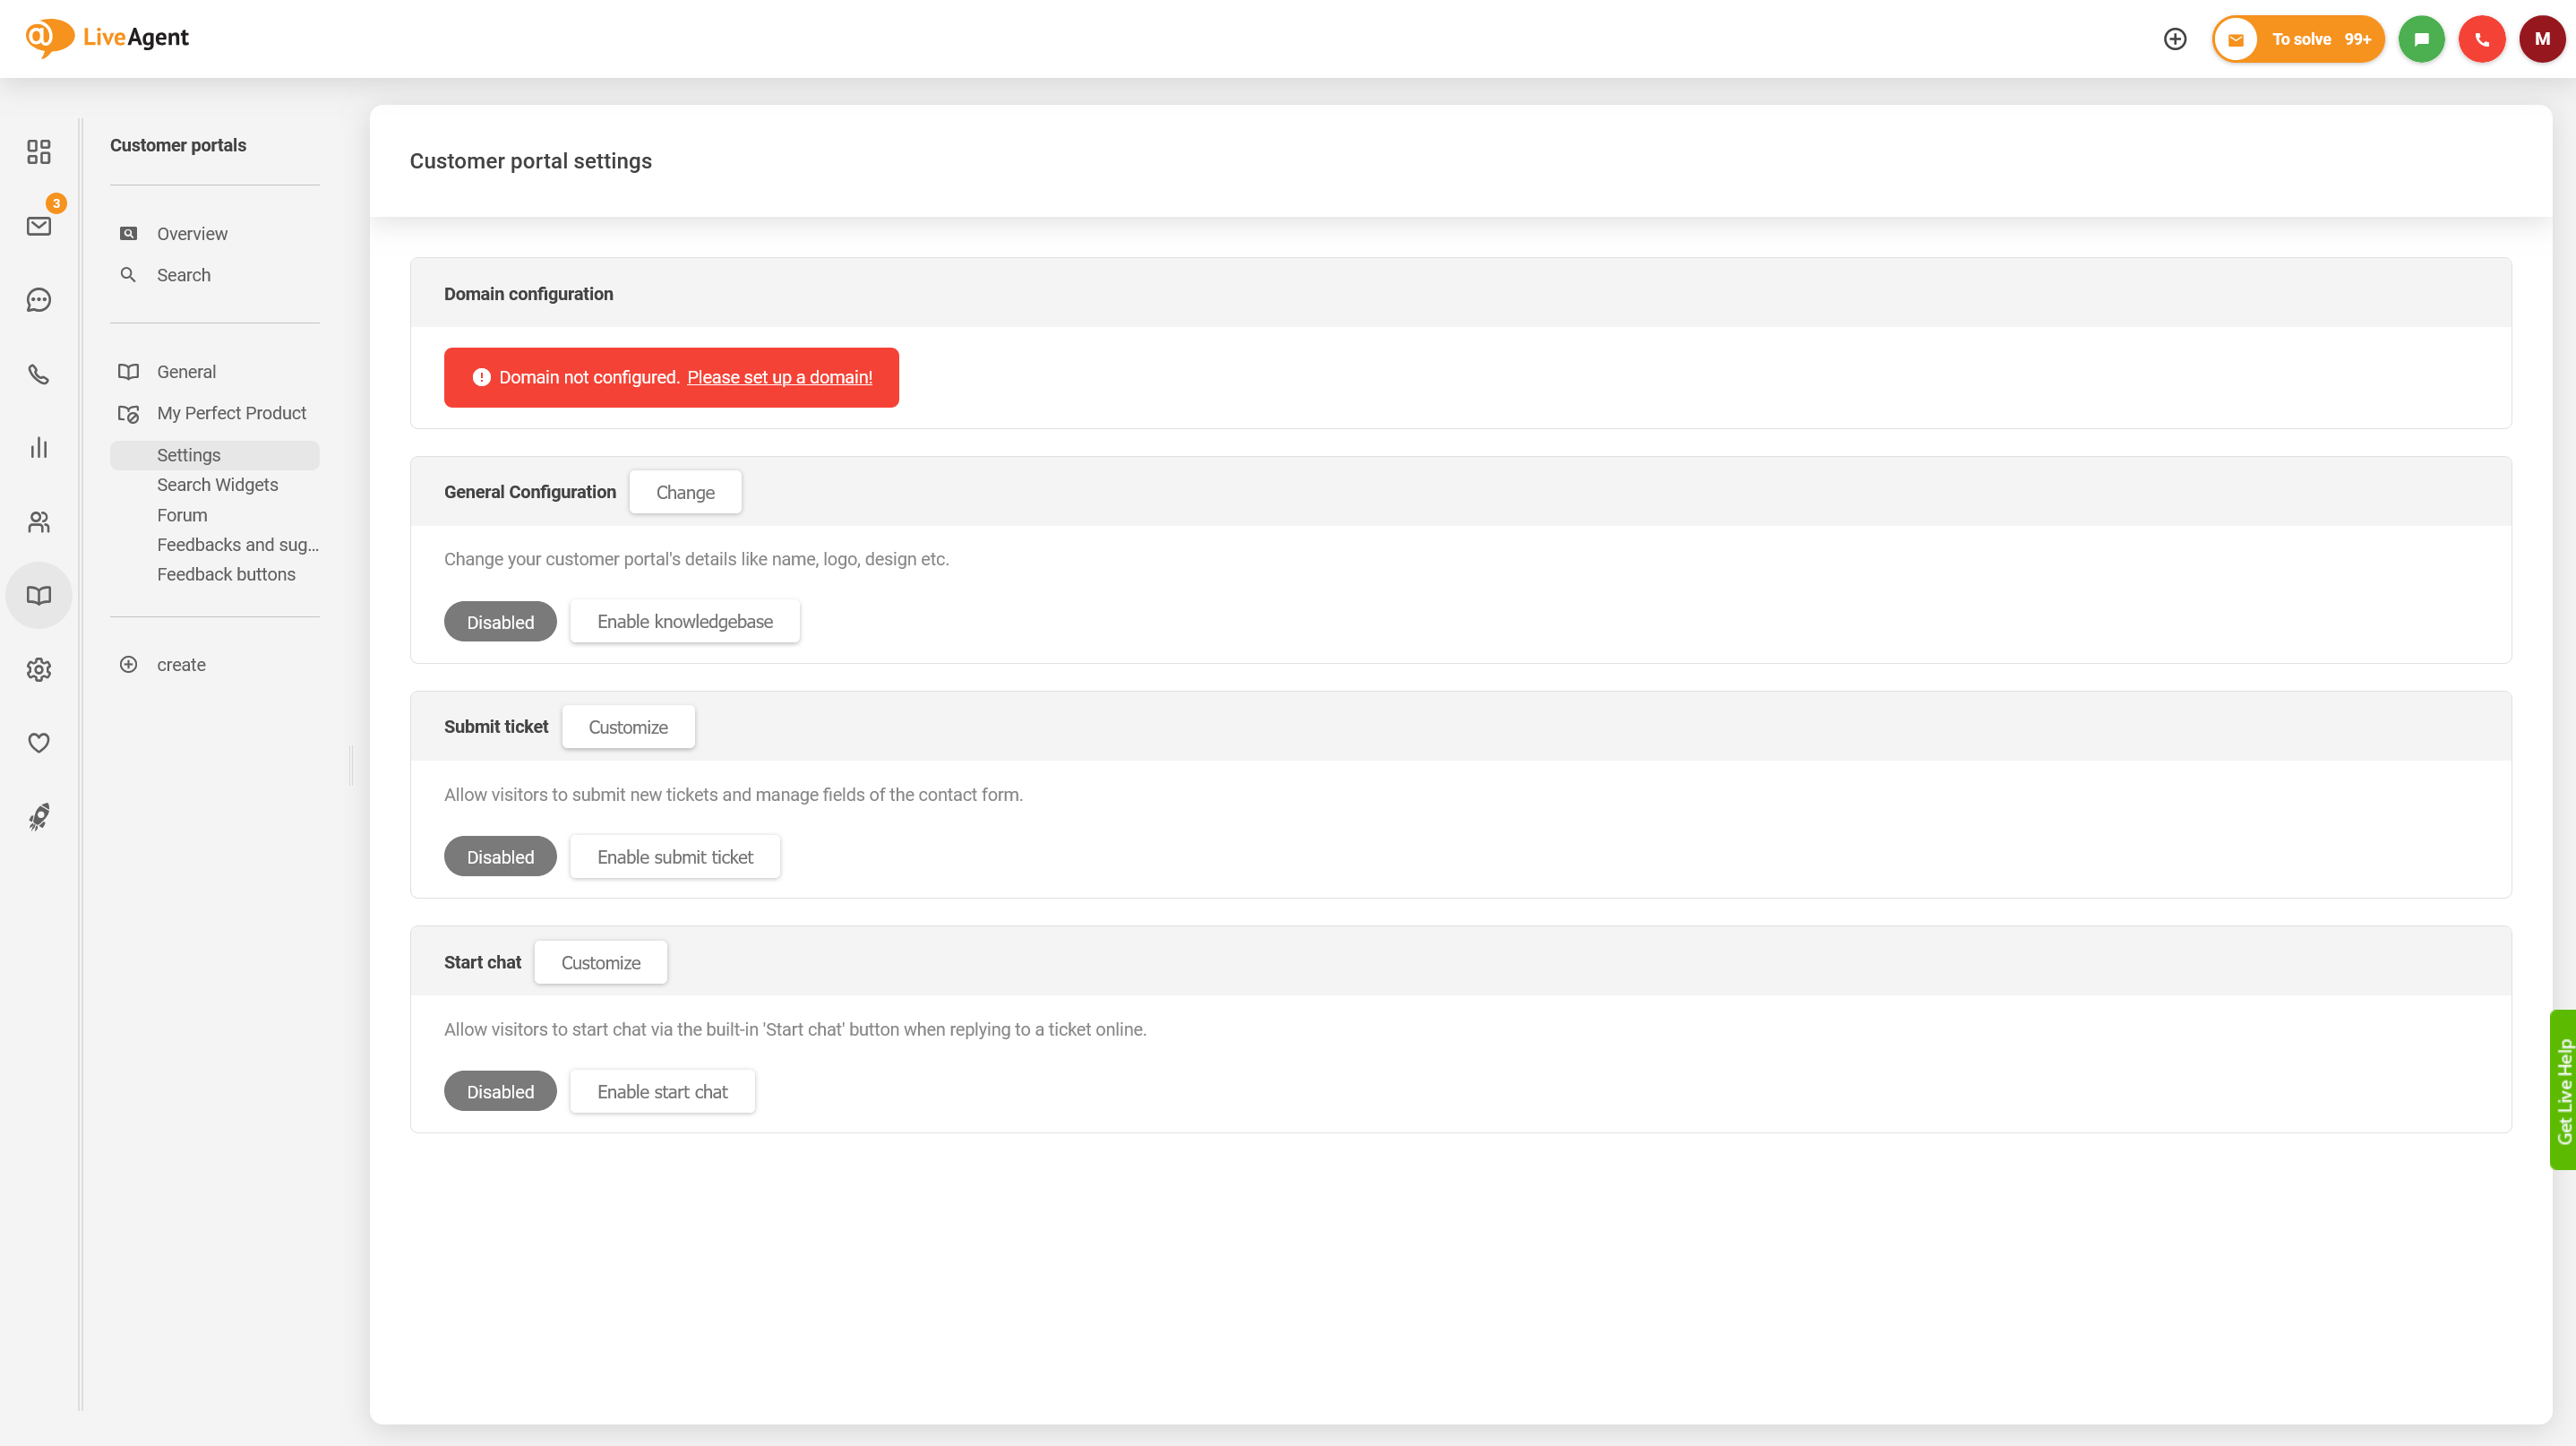Open the Chats speech bubble icon
Viewport: 2576px width, 1446px height.
click(x=39, y=300)
